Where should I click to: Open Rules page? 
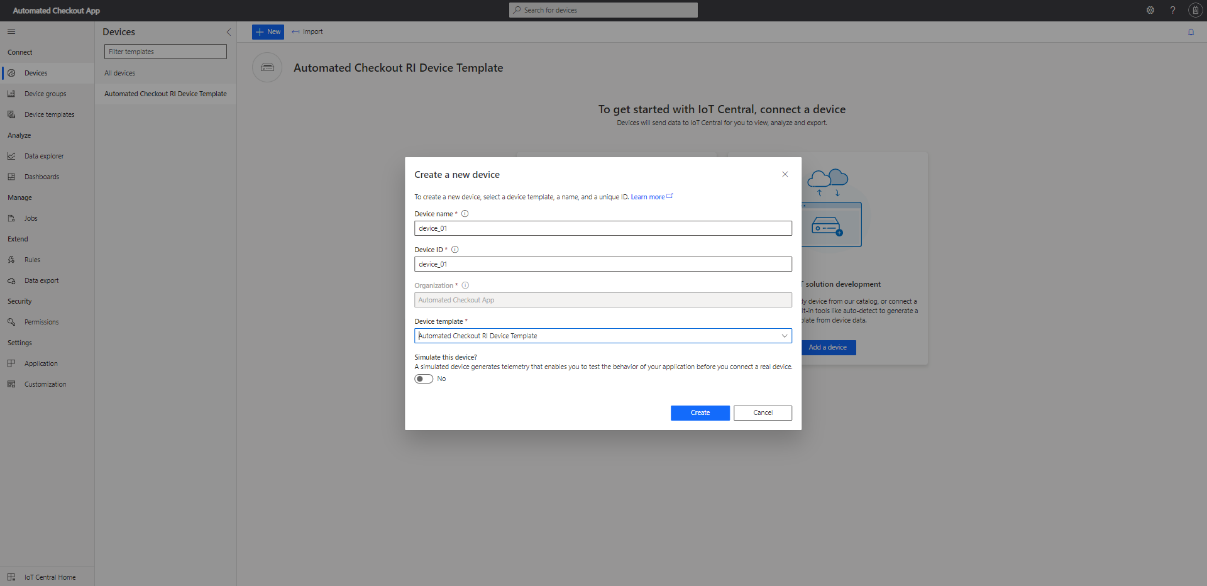(32, 260)
